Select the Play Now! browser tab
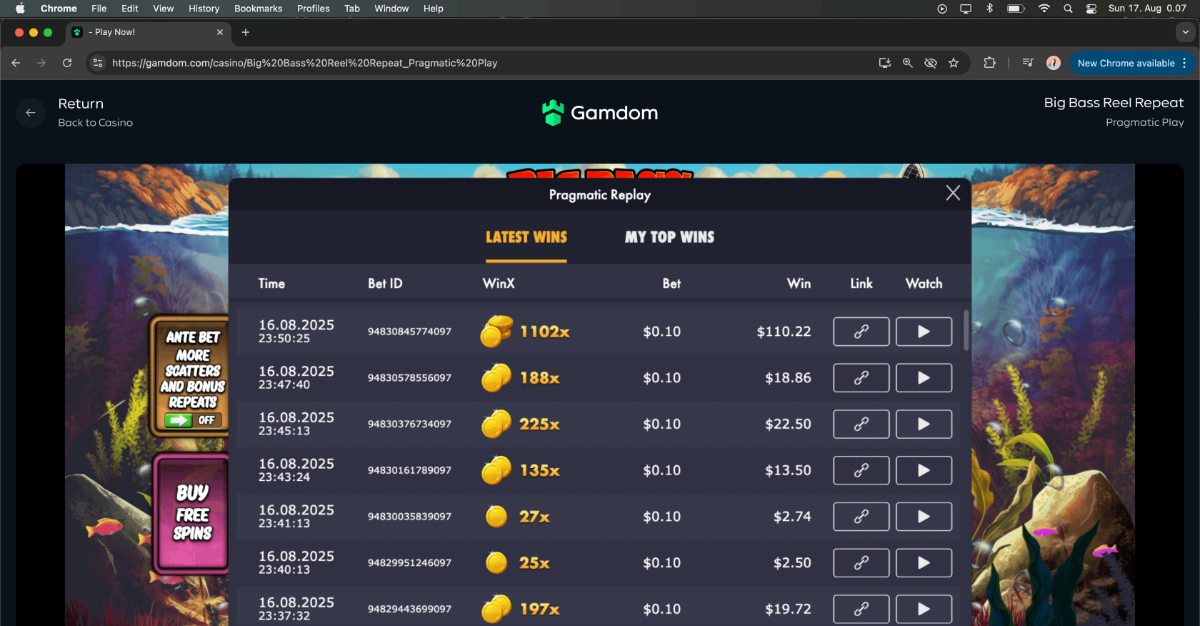The height and width of the screenshot is (626, 1200). pos(148,32)
